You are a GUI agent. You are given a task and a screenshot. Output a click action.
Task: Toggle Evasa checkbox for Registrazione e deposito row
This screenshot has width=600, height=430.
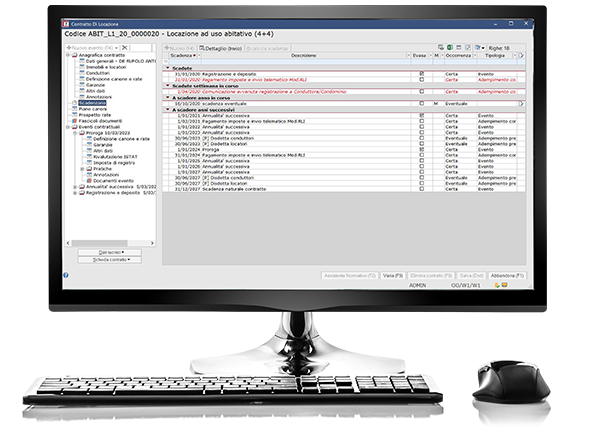(422, 74)
